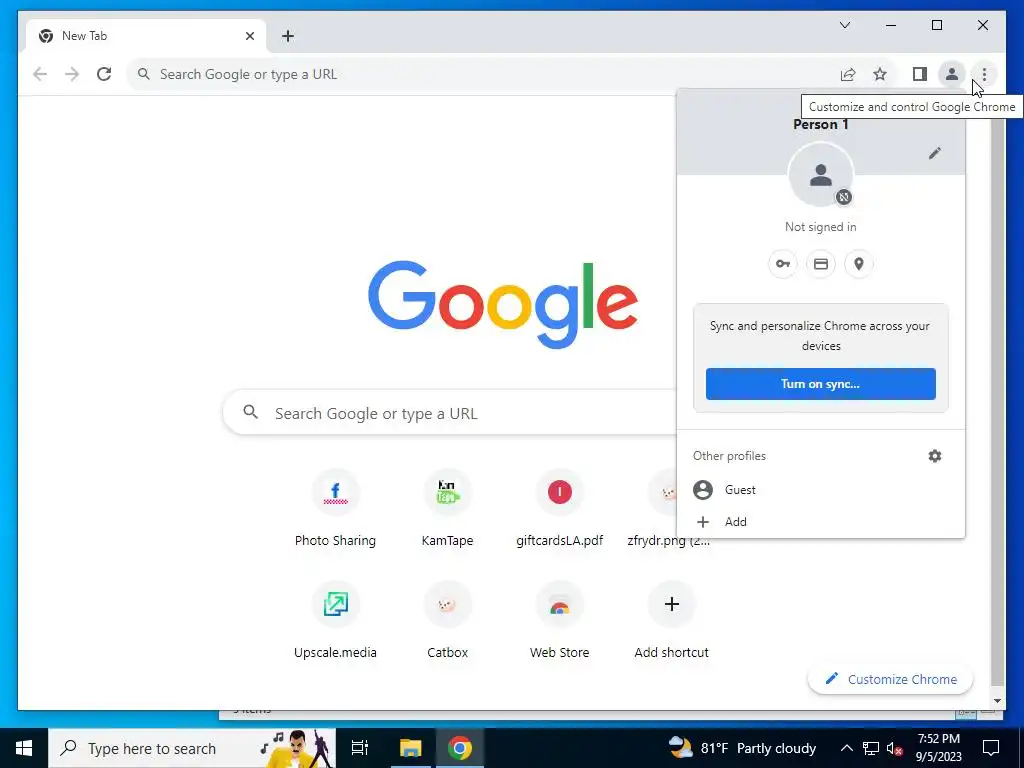Open Task View on the taskbar

[x=359, y=748]
